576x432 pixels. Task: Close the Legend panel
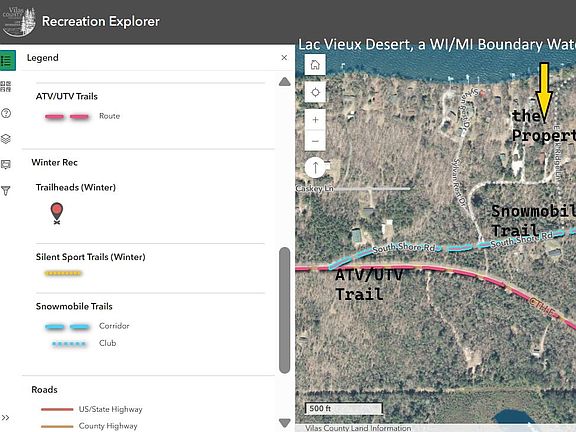[284, 58]
